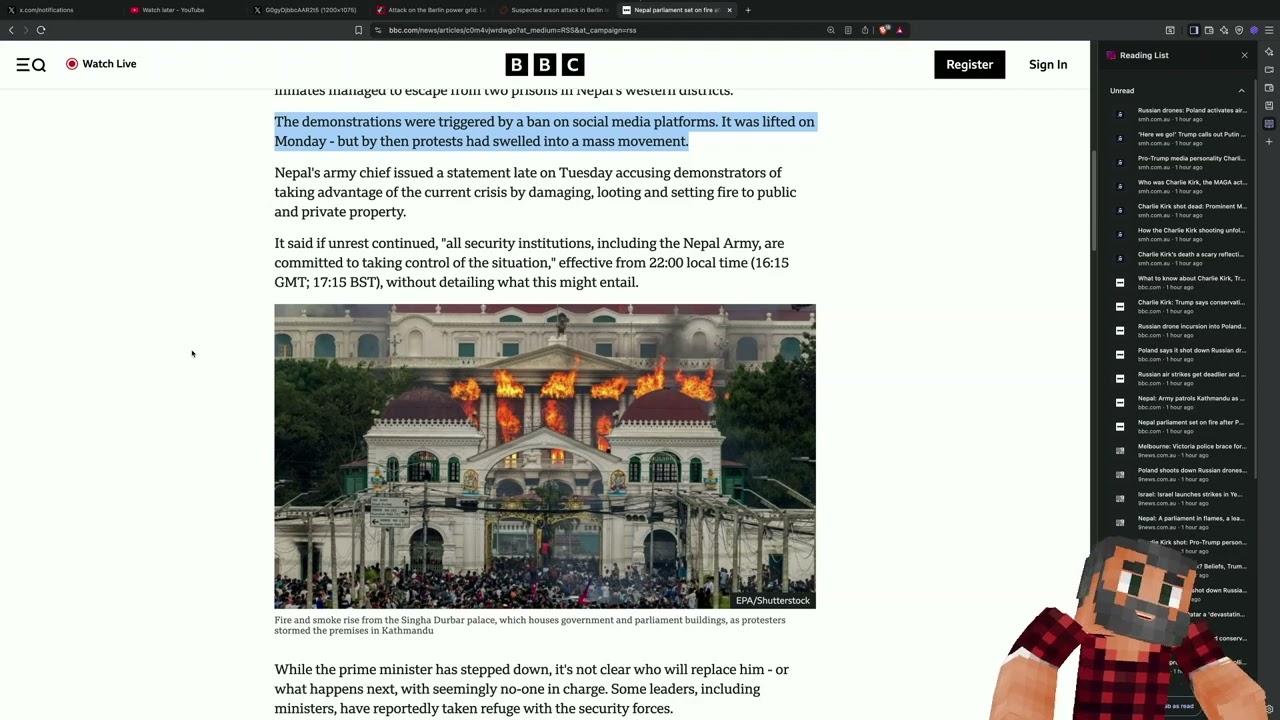Click the Register button
Image resolution: width=1280 pixels, height=720 pixels.
point(969,64)
